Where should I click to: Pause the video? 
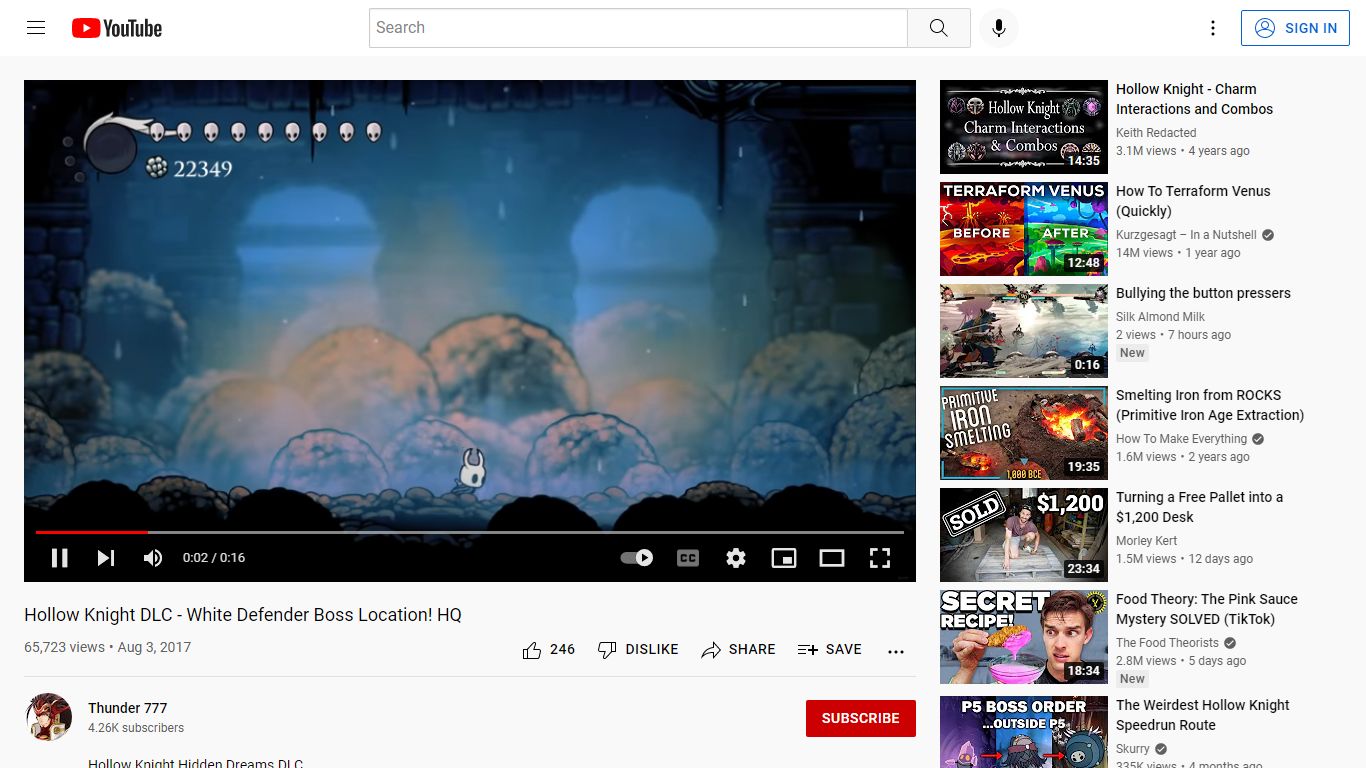[x=60, y=558]
